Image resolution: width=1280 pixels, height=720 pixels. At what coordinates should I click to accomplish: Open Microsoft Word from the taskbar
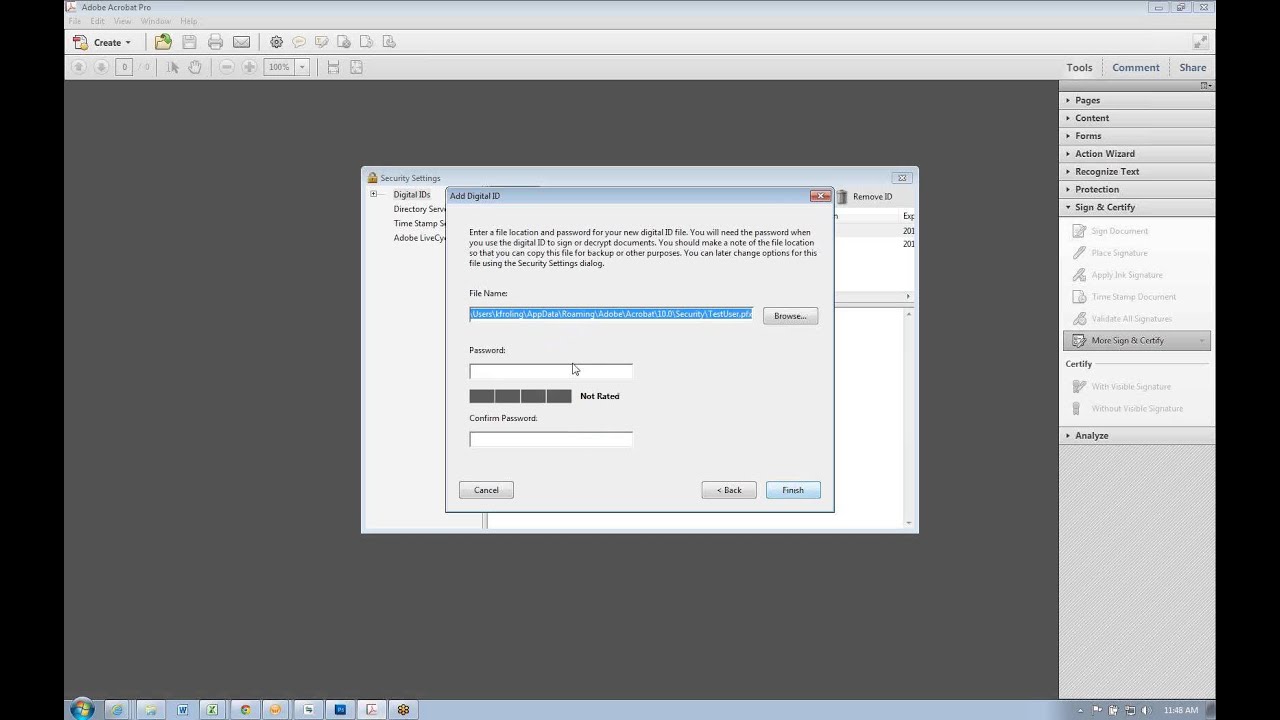182,710
